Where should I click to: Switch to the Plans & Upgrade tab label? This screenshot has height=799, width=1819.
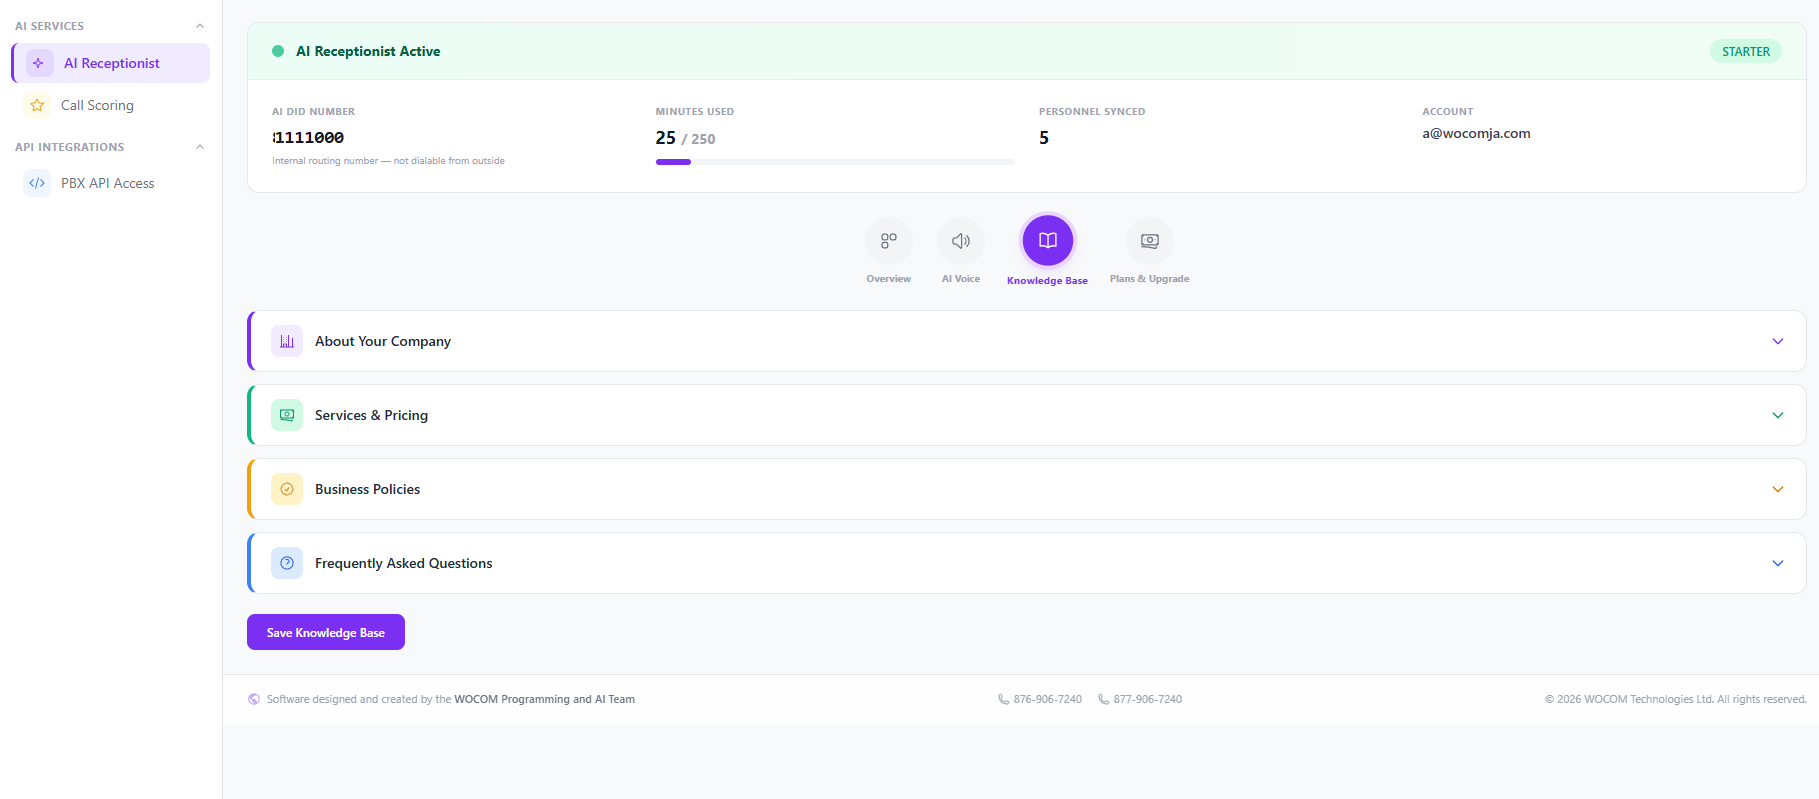(x=1150, y=279)
